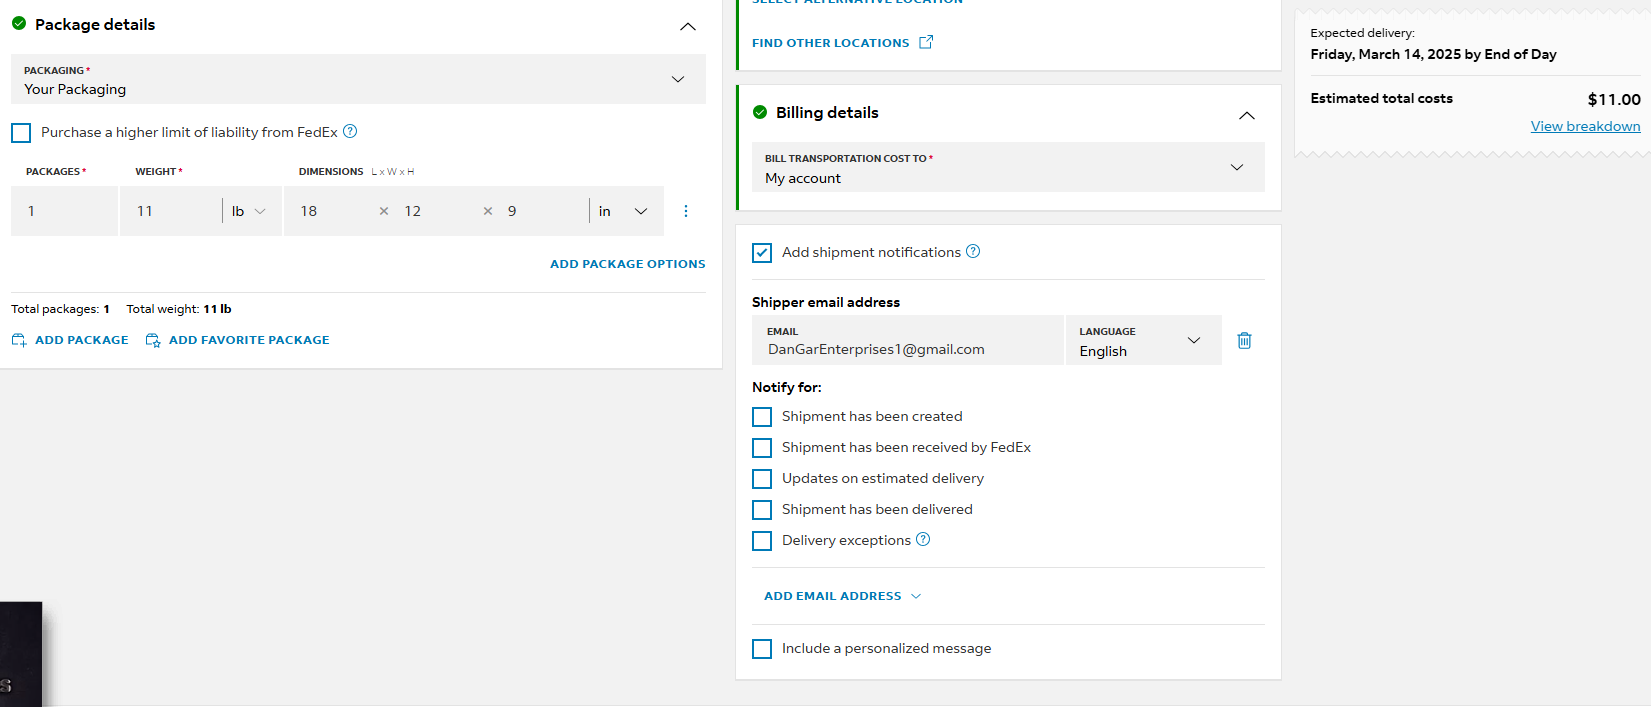Click the Add Favorite Package star-box icon
Image resolution: width=1651 pixels, height=707 pixels.
[153, 340]
